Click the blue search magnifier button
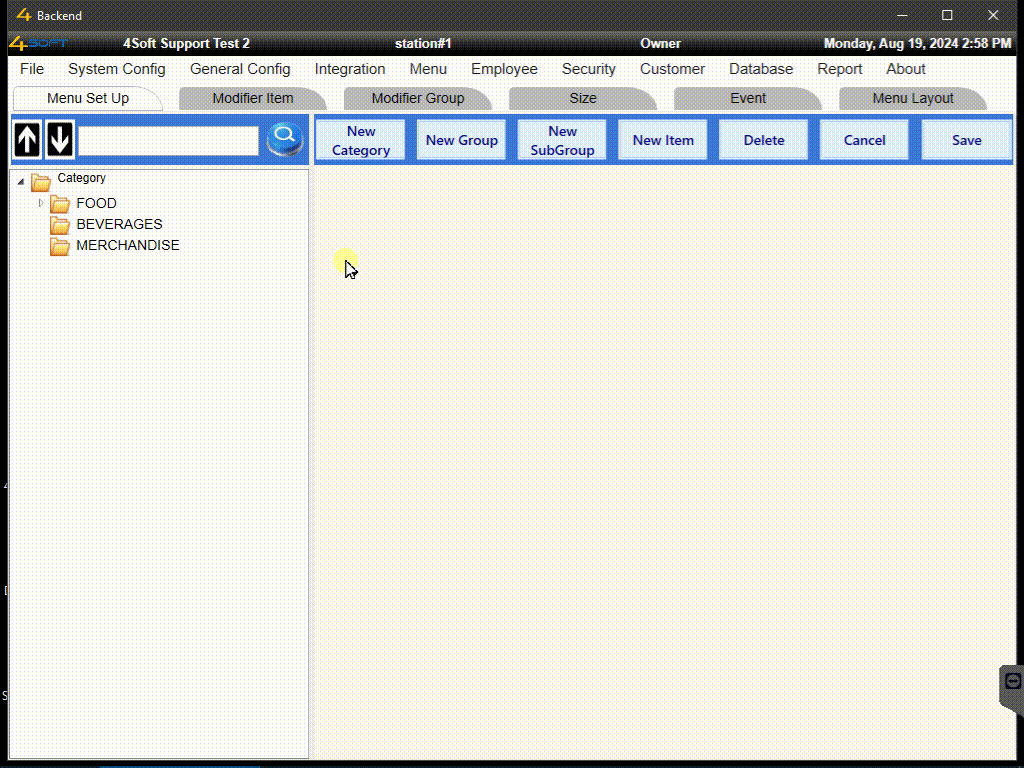The image size is (1024, 768). 284,139
